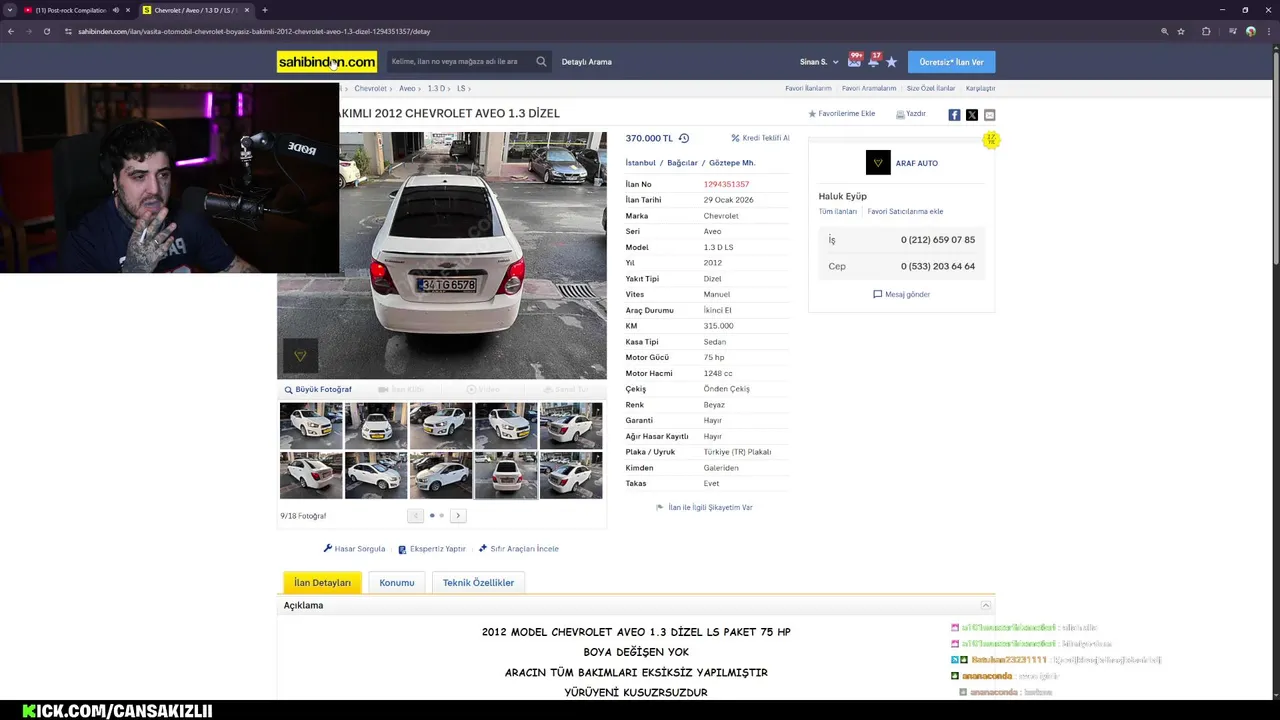
Task: Switch to the Konumu tab
Action: point(397,583)
